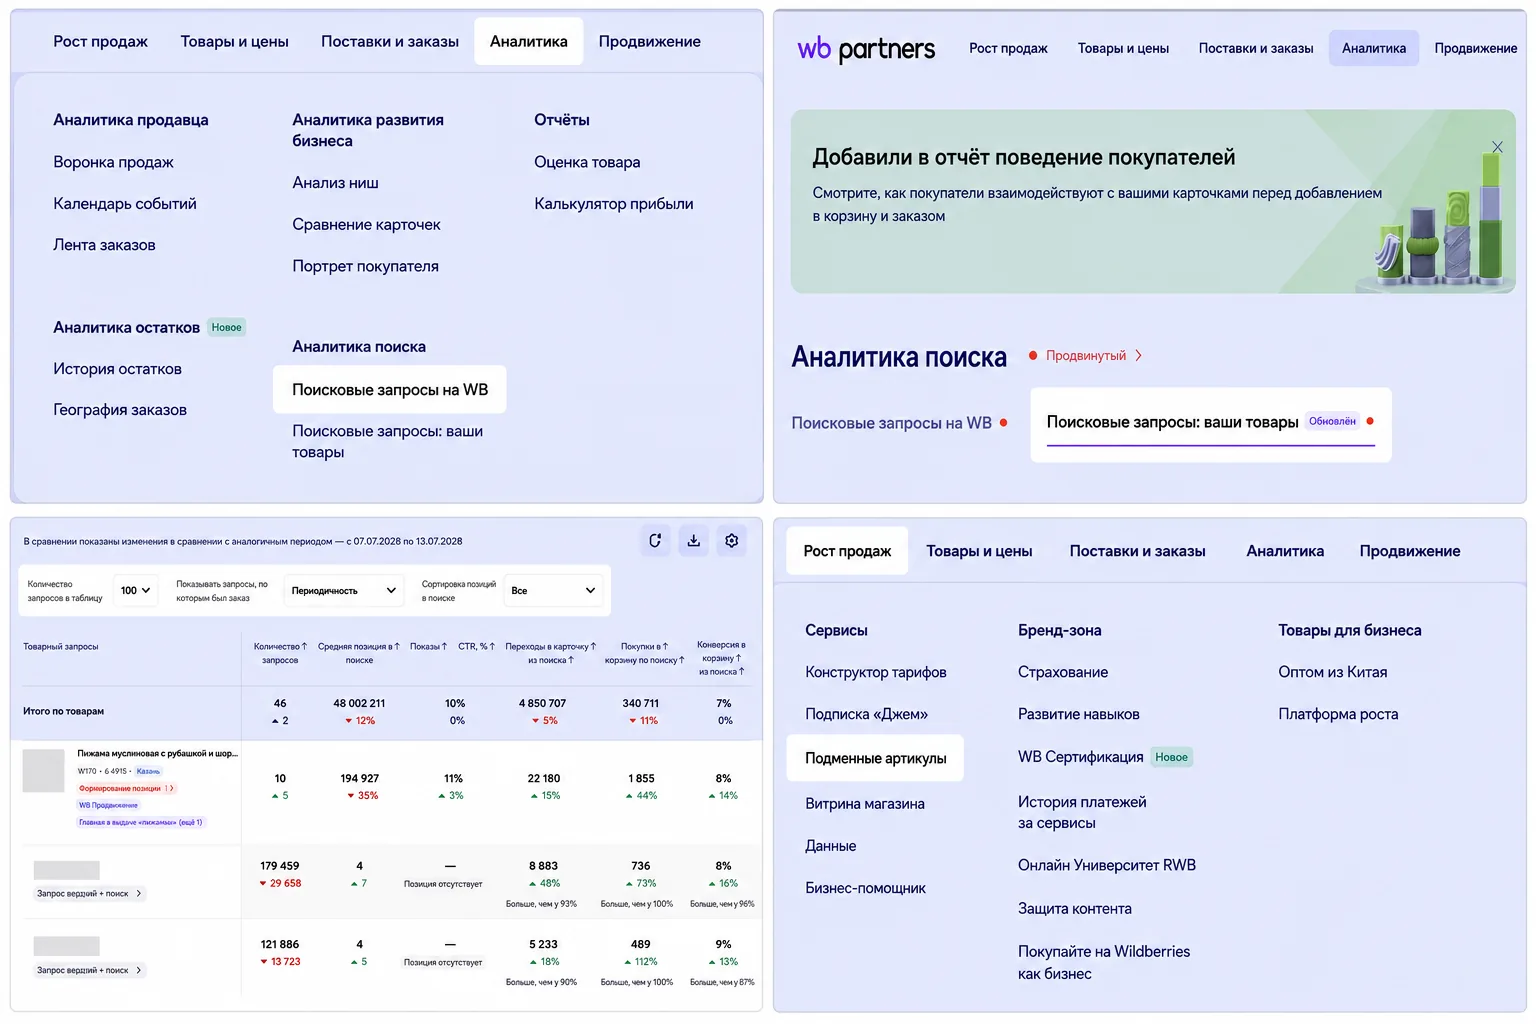
Task: Open Сравнение карточек menu item
Action: (366, 225)
